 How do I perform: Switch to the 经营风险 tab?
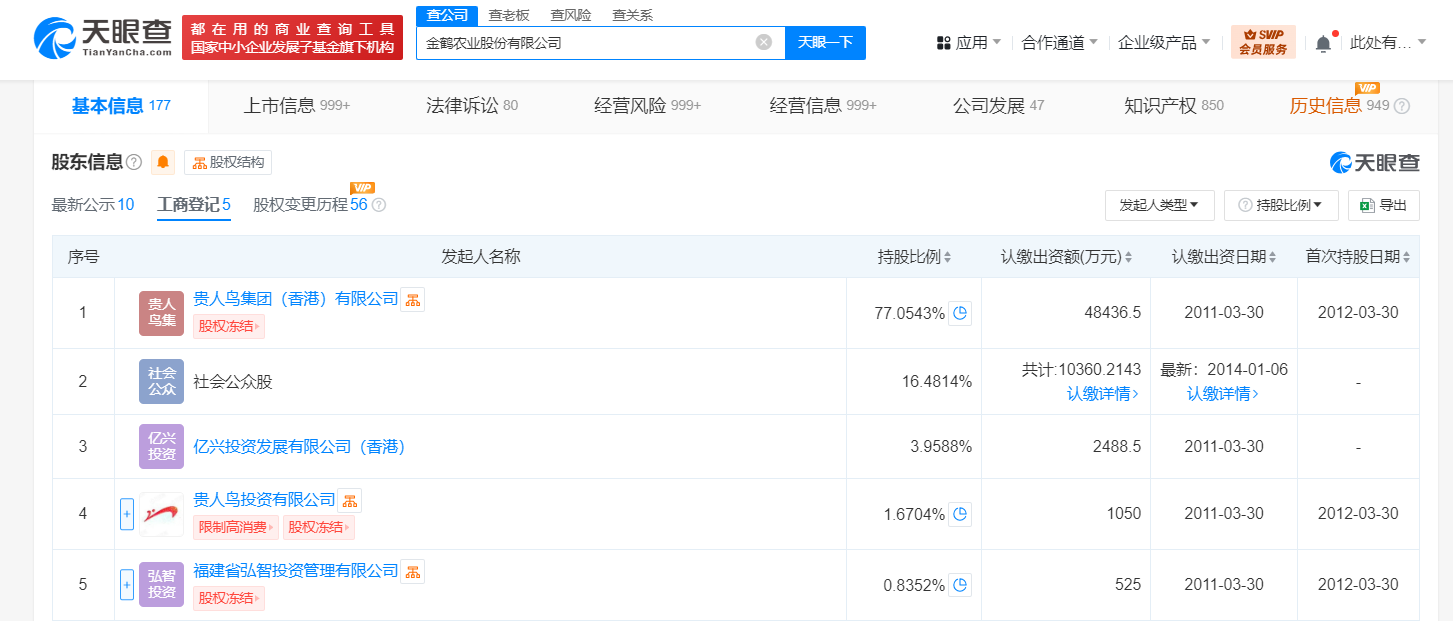(648, 106)
